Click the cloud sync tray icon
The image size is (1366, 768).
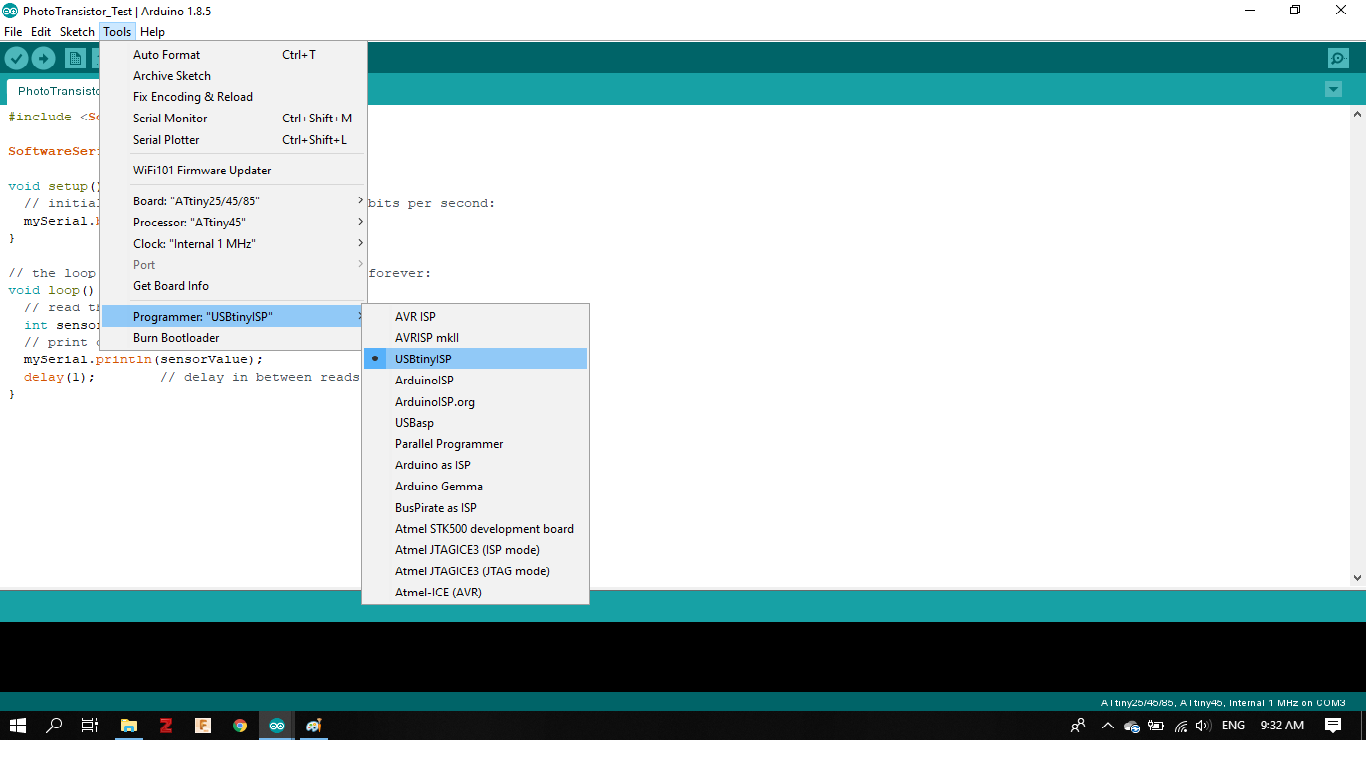[x=1132, y=726]
